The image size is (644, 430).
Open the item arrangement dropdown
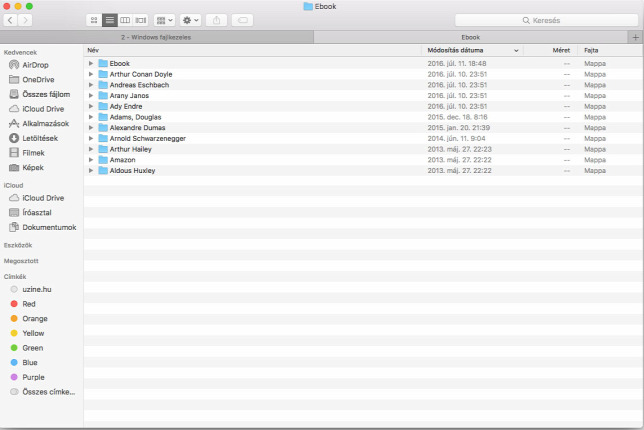click(165, 20)
